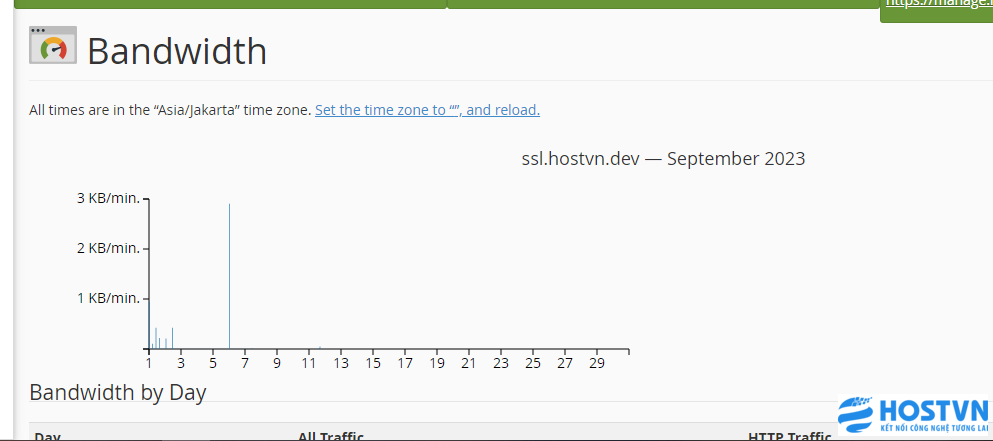Screen dimensions: 993x441
Task: Select day 13 on chart x-axis
Action: (341, 364)
